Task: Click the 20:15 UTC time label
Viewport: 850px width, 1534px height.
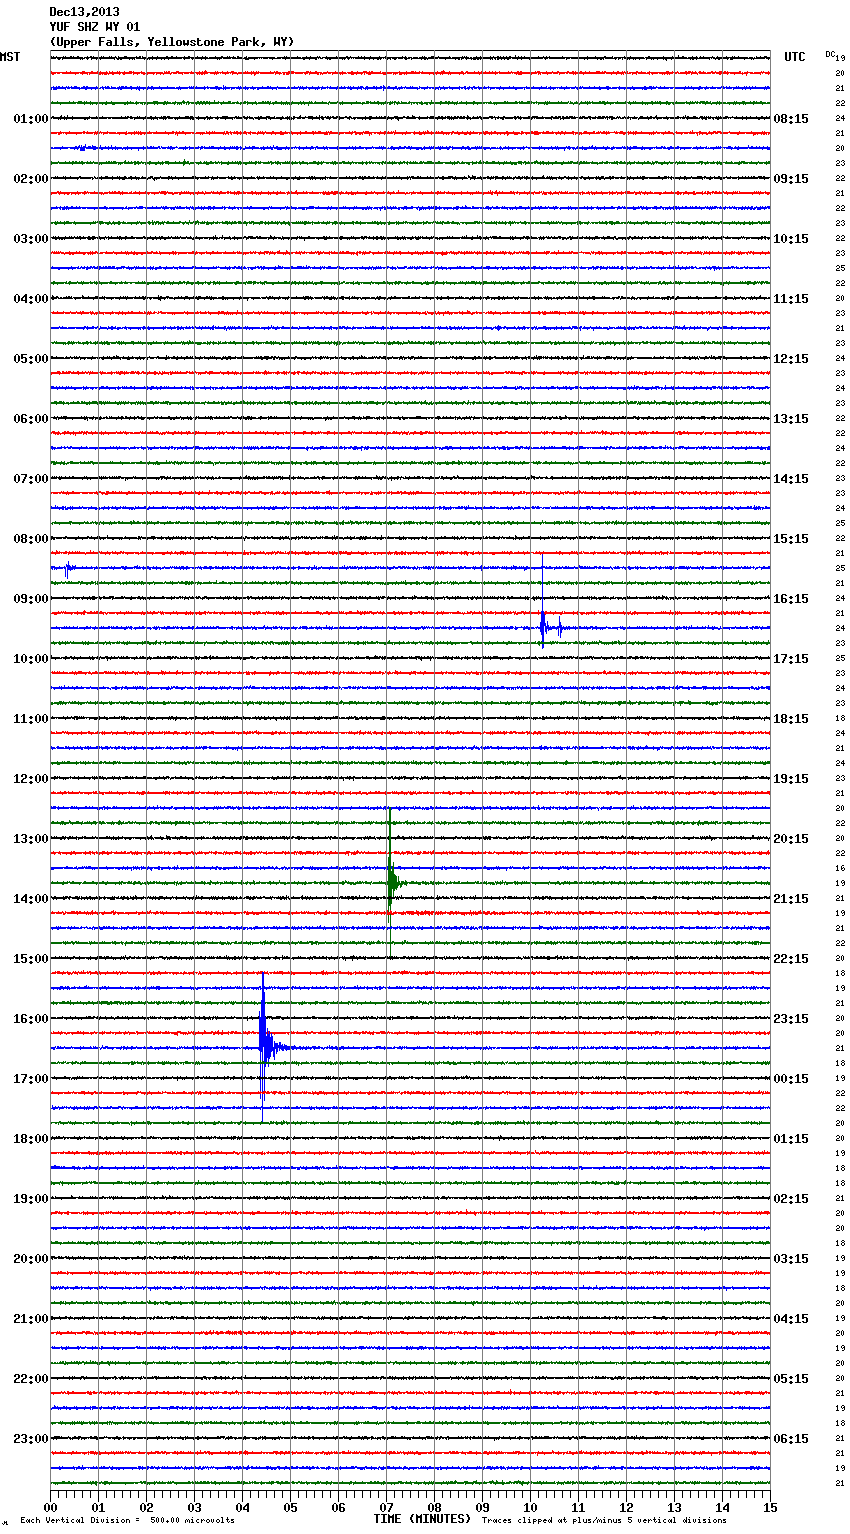Action: (791, 839)
